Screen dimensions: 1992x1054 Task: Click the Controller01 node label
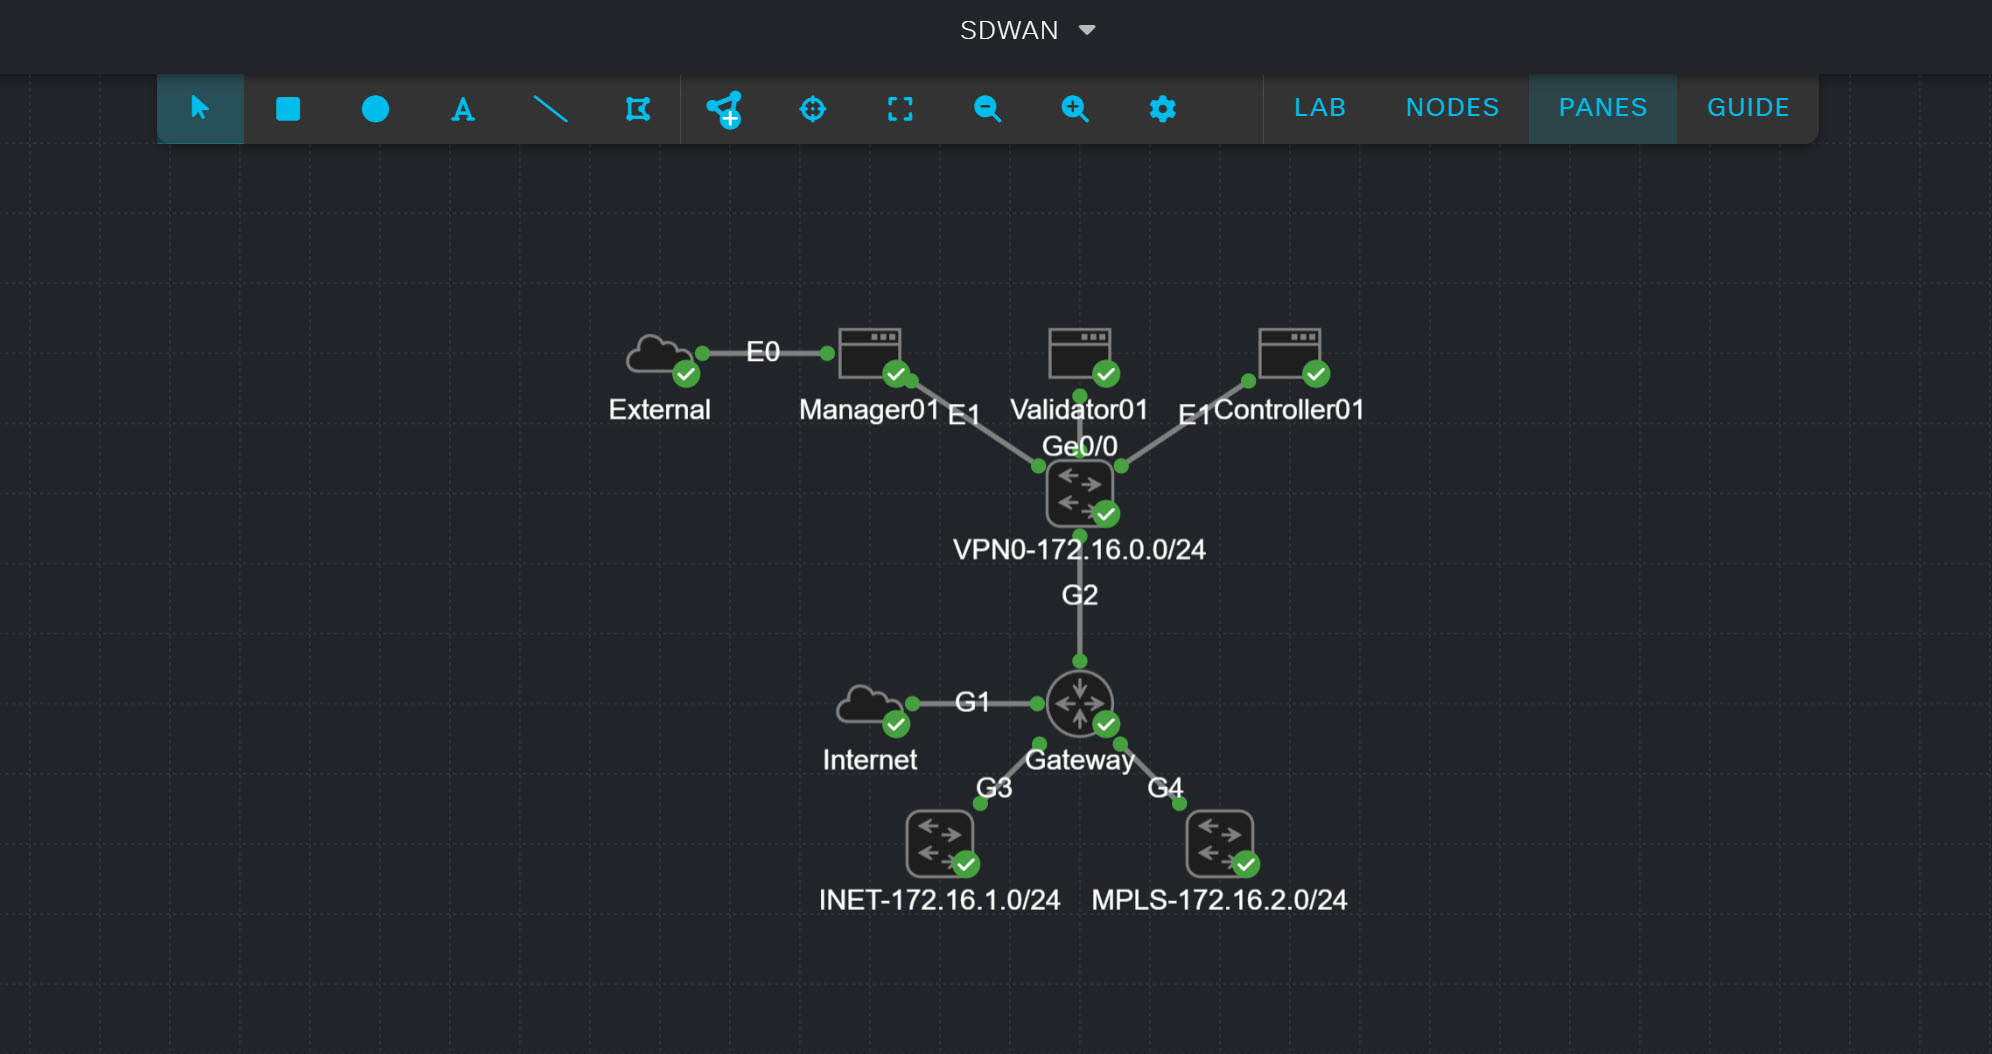coord(1290,410)
